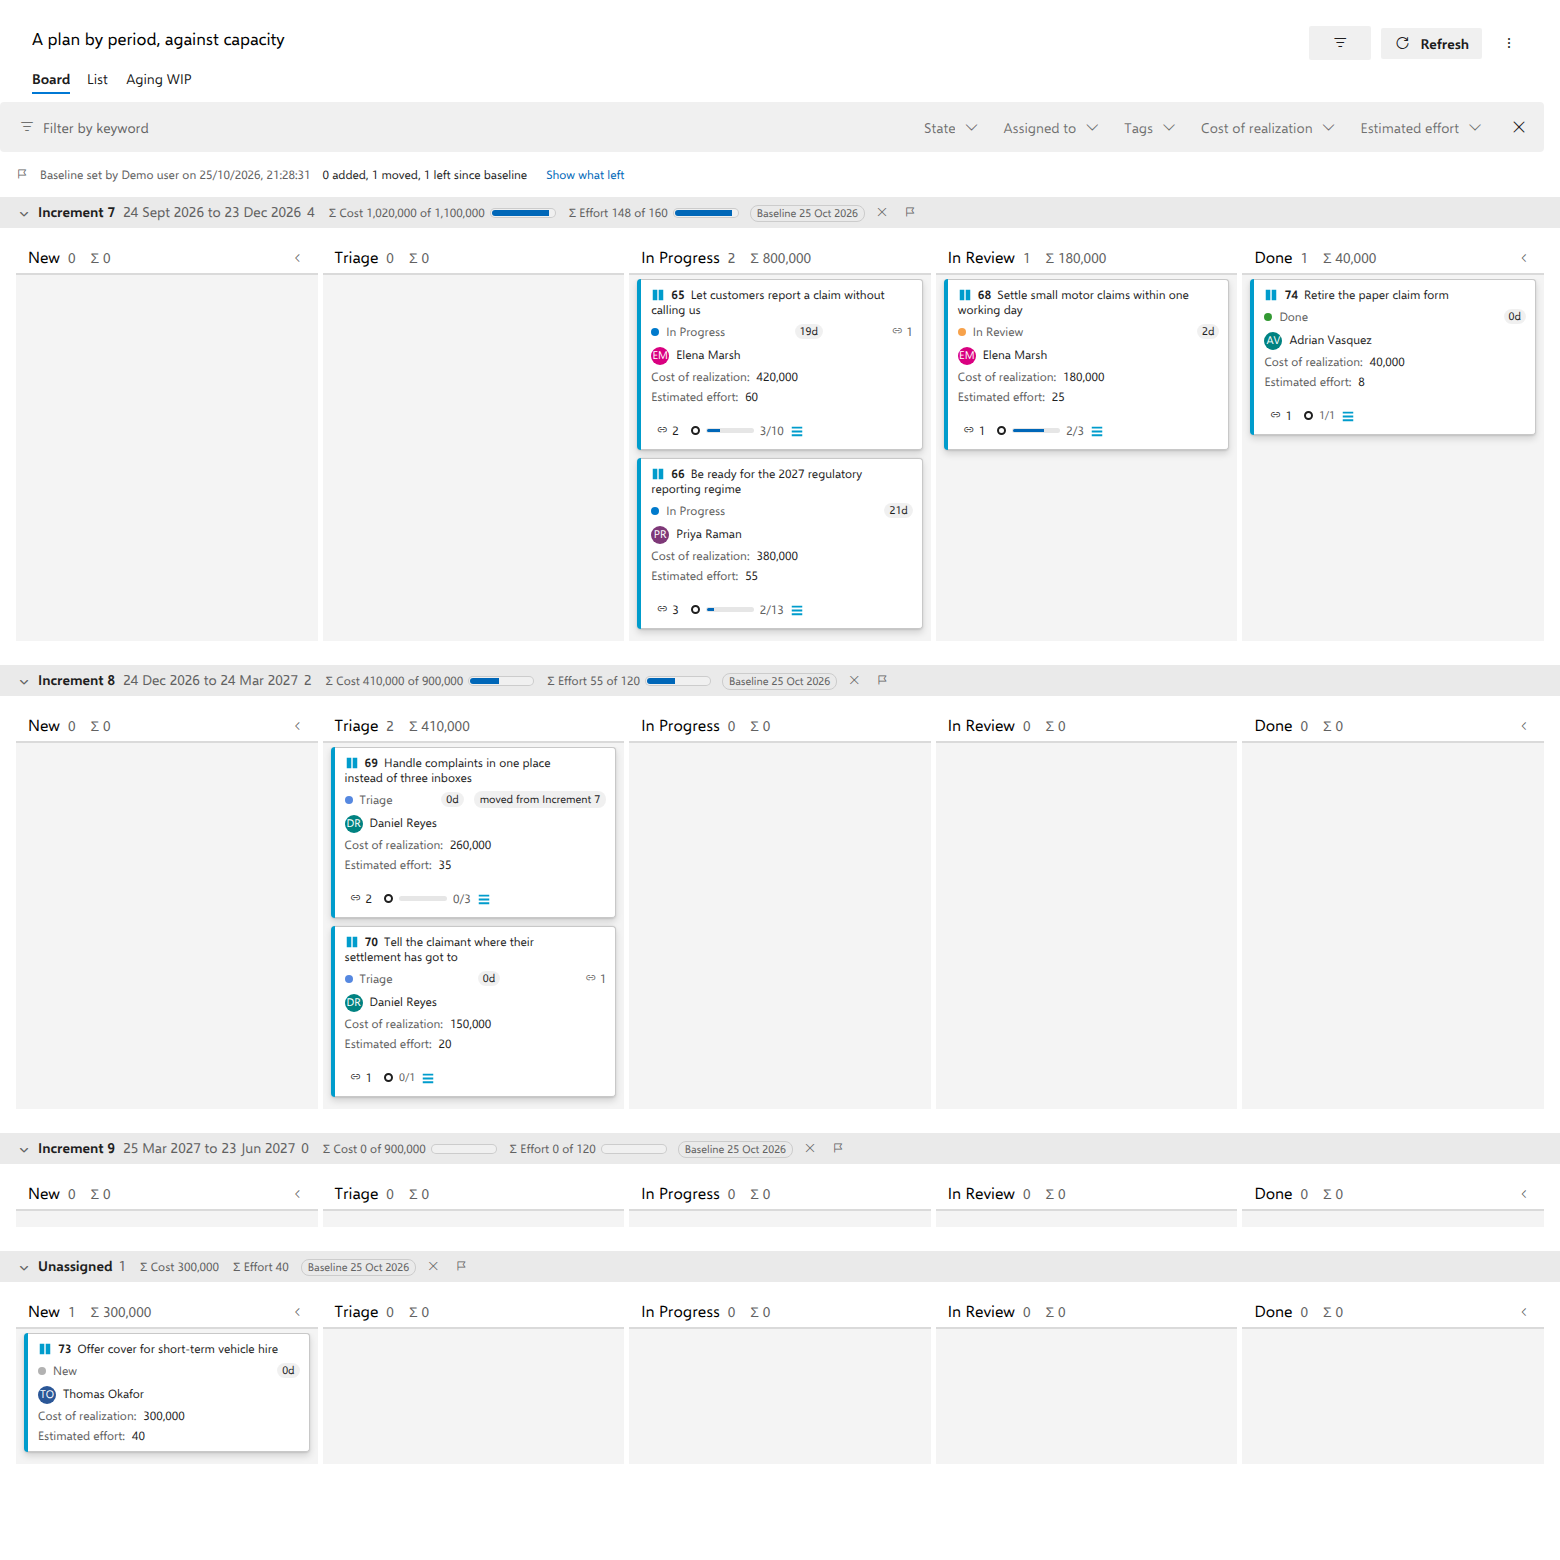Image resolution: width=1560 pixels, height=1560 pixels.
Task: Switch to the List tab
Action: coord(97,79)
